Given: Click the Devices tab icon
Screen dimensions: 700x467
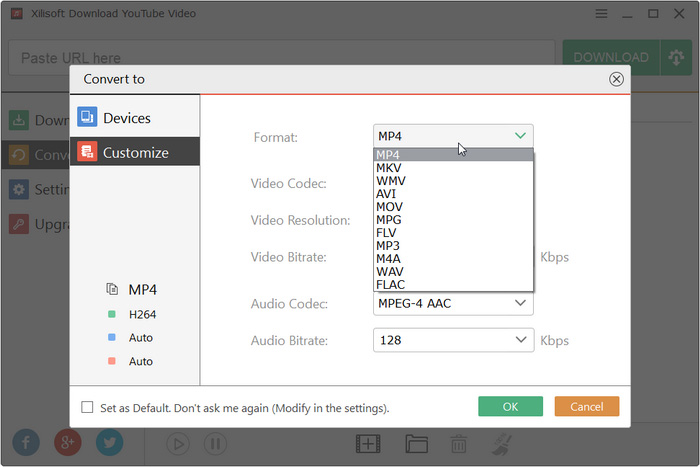Looking at the screenshot, I should point(87,117).
